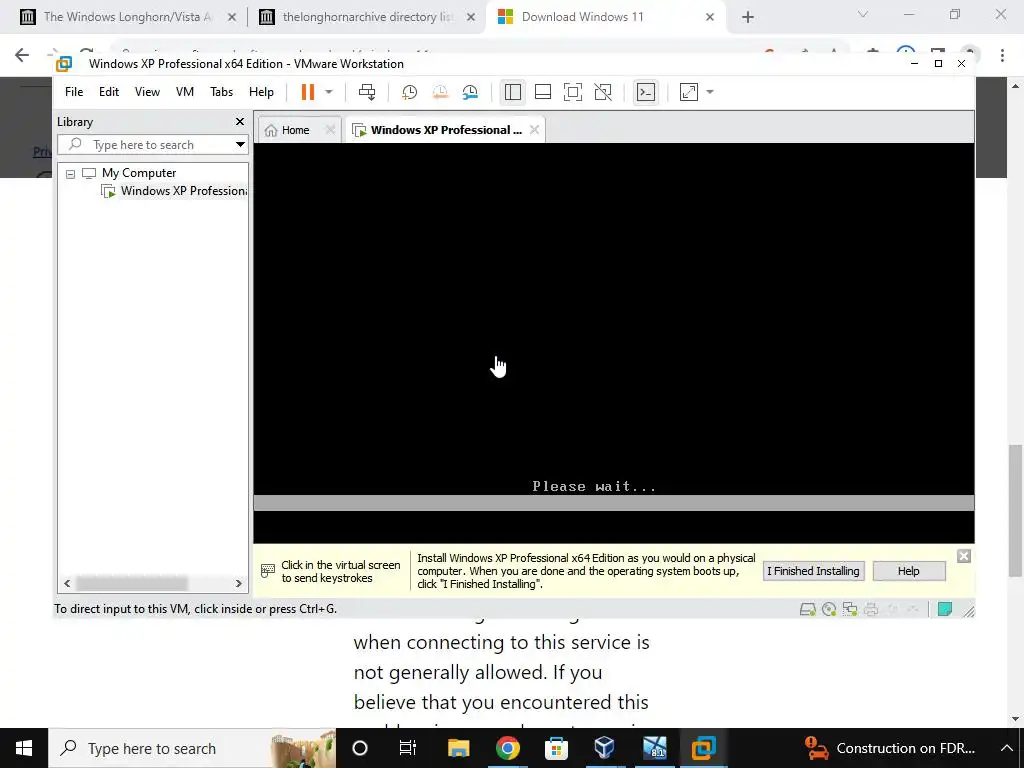1024x768 pixels.
Task: Dismiss the yellow install hint bar
Action: coord(964,556)
